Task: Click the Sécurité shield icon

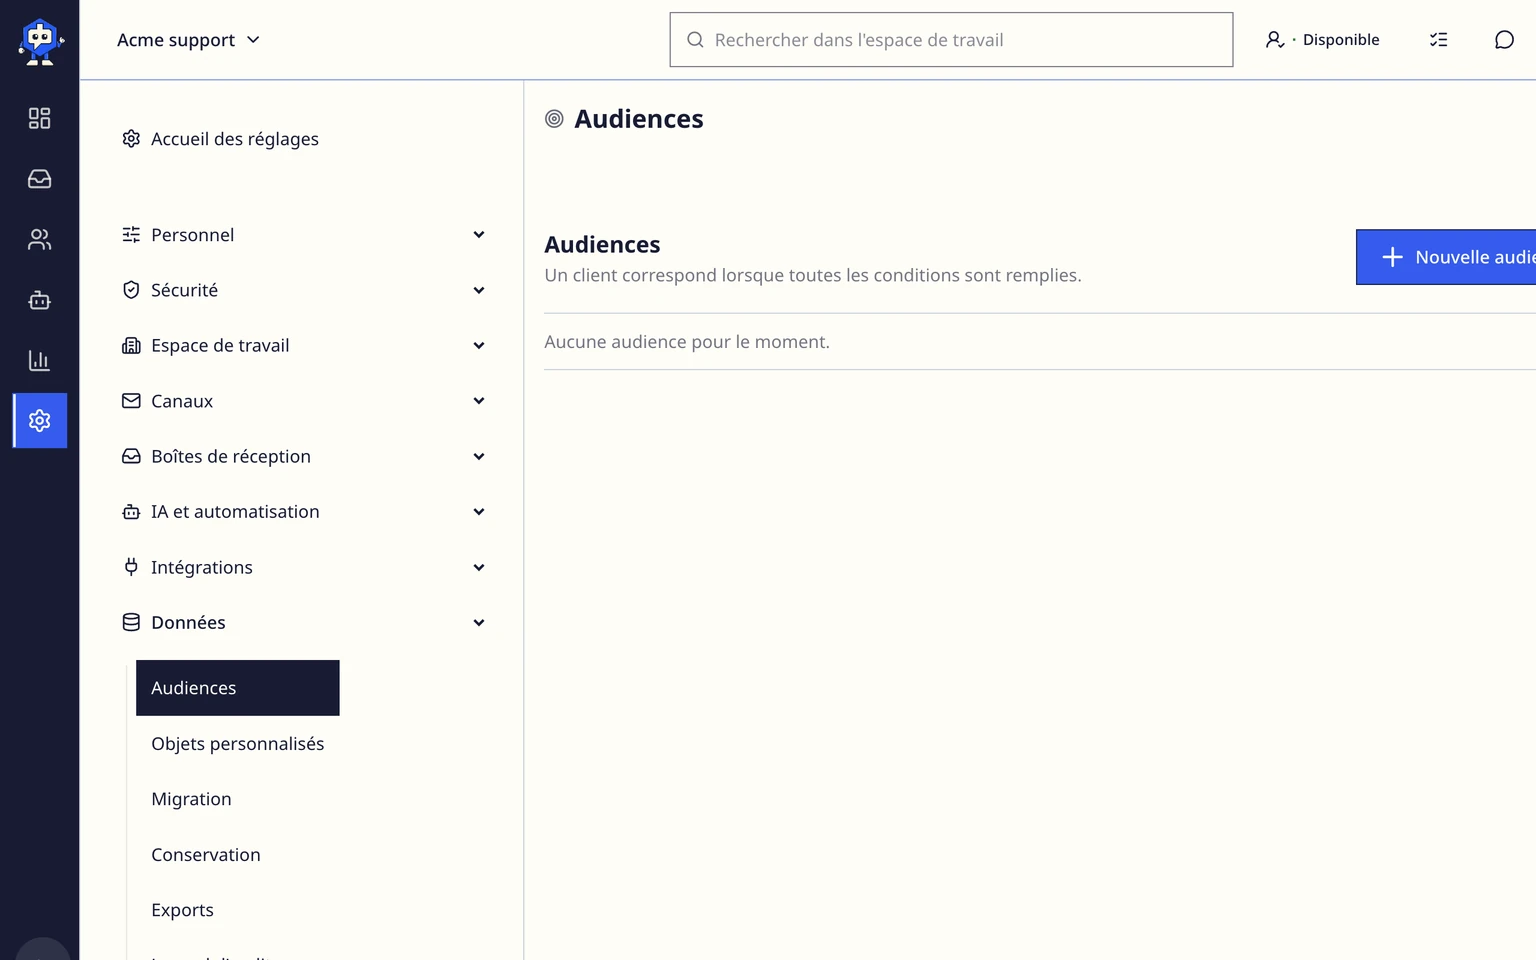Action: (x=131, y=290)
